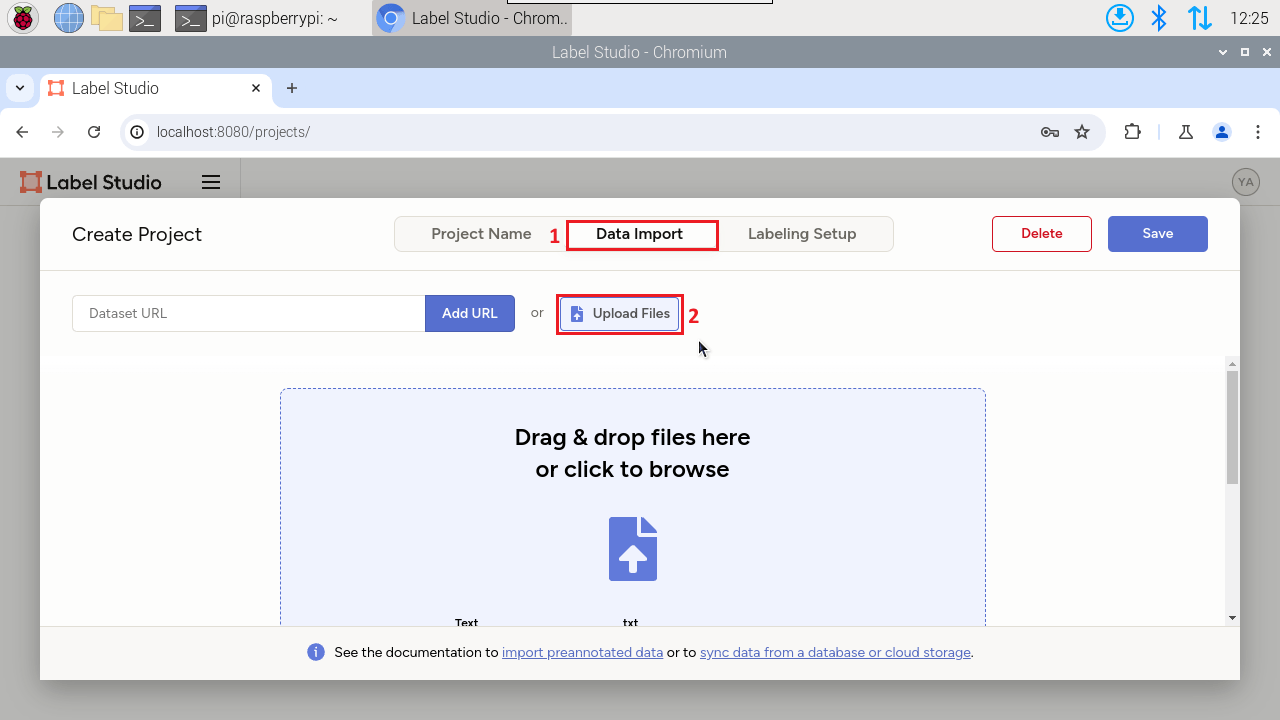1280x720 pixels.
Task: Select the Label Studio Chromium taskbar entry
Action: pyautogui.click(x=472, y=18)
